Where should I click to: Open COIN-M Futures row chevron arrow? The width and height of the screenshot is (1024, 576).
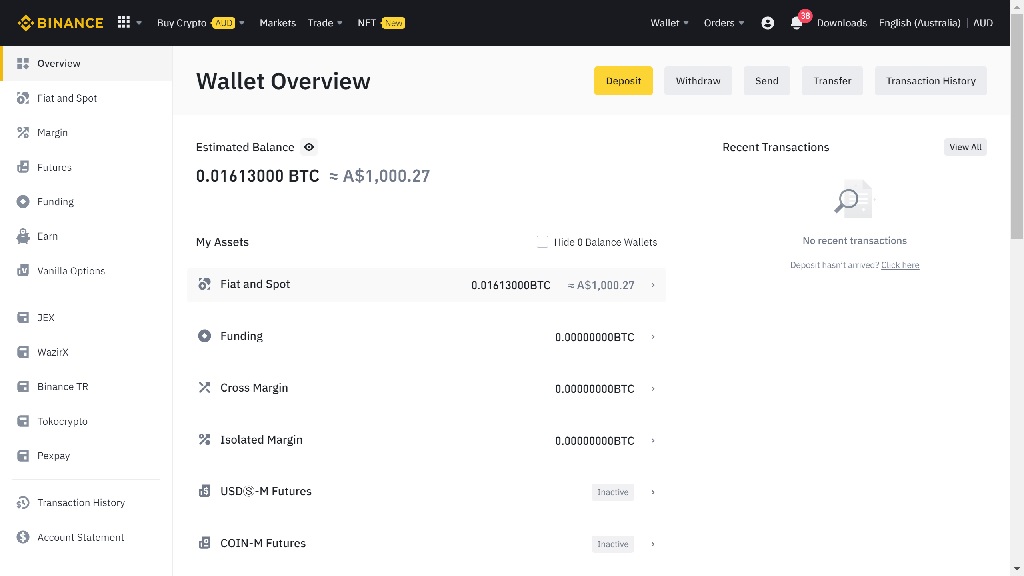(x=652, y=544)
